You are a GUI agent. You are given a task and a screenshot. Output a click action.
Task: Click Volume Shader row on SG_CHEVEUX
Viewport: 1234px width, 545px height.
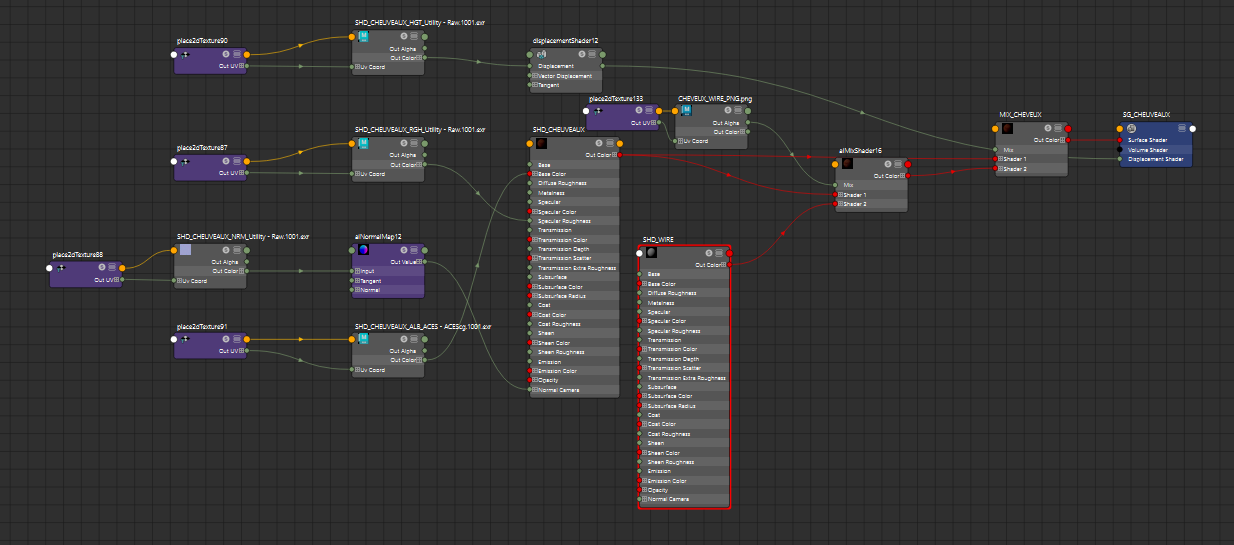tap(1156, 150)
